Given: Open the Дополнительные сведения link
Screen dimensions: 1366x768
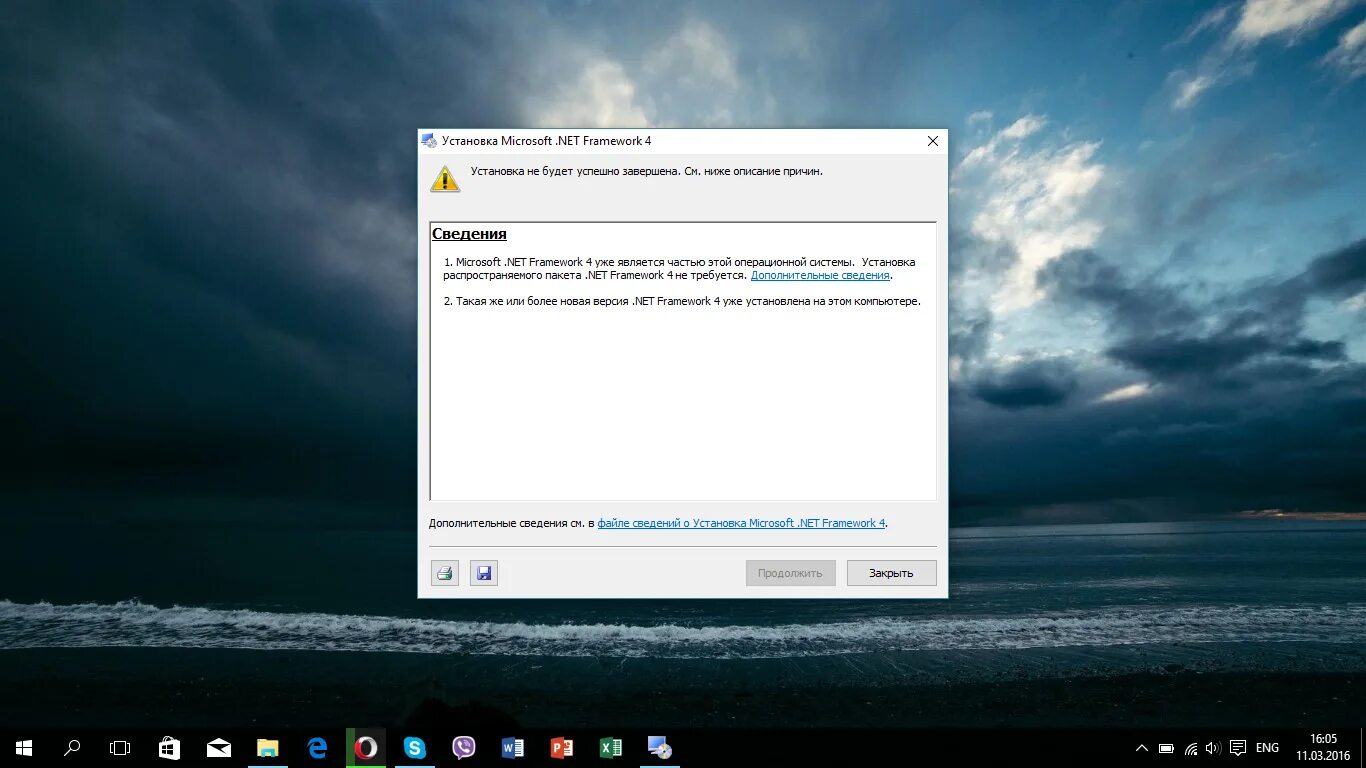Looking at the screenshot, I should click(x=820, y=275).
